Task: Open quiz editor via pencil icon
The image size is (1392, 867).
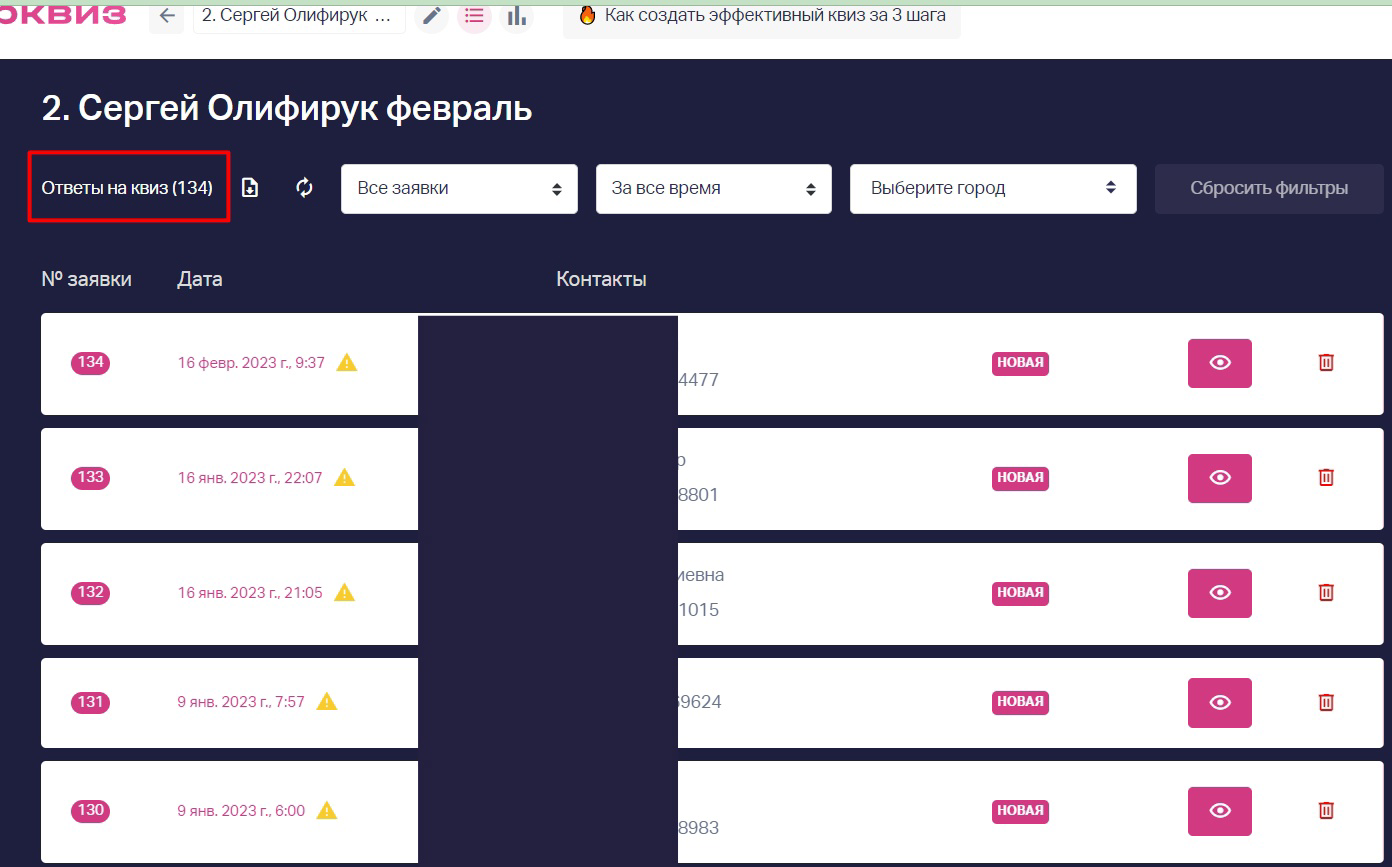Action: pyautogui.click(x=432, y=16)
